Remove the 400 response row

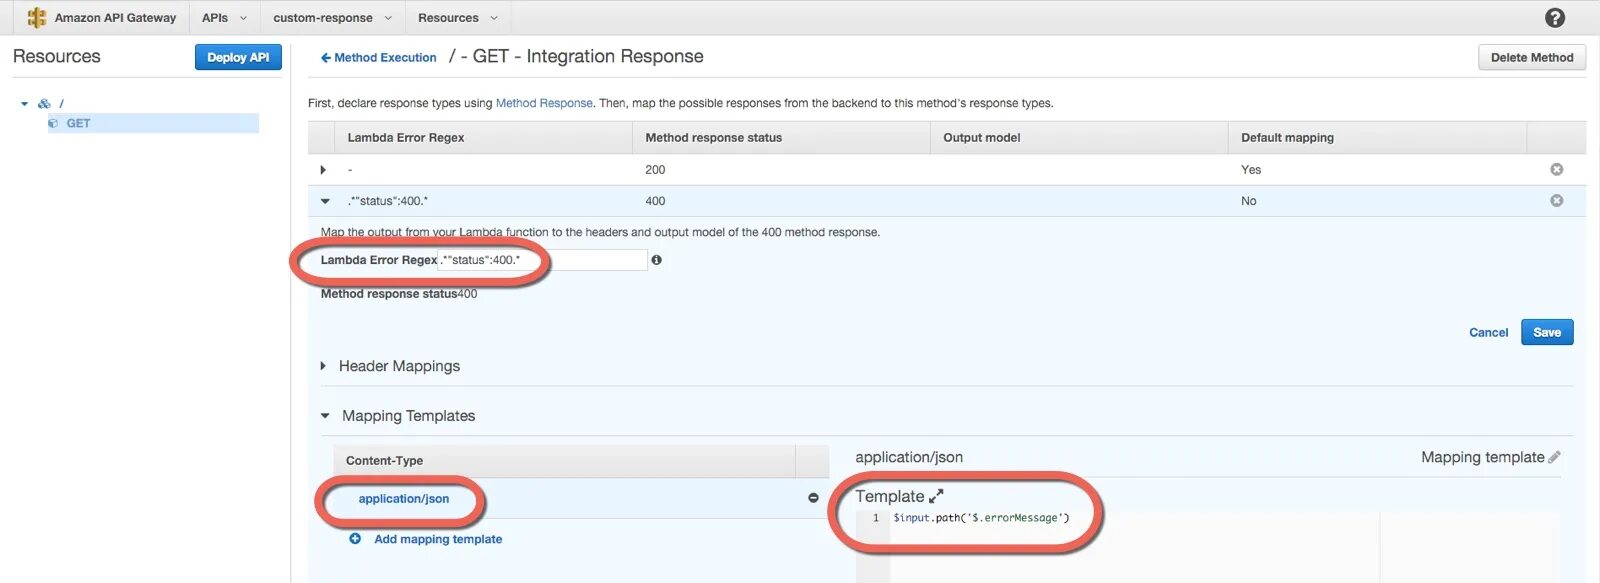coord(1556,201)
